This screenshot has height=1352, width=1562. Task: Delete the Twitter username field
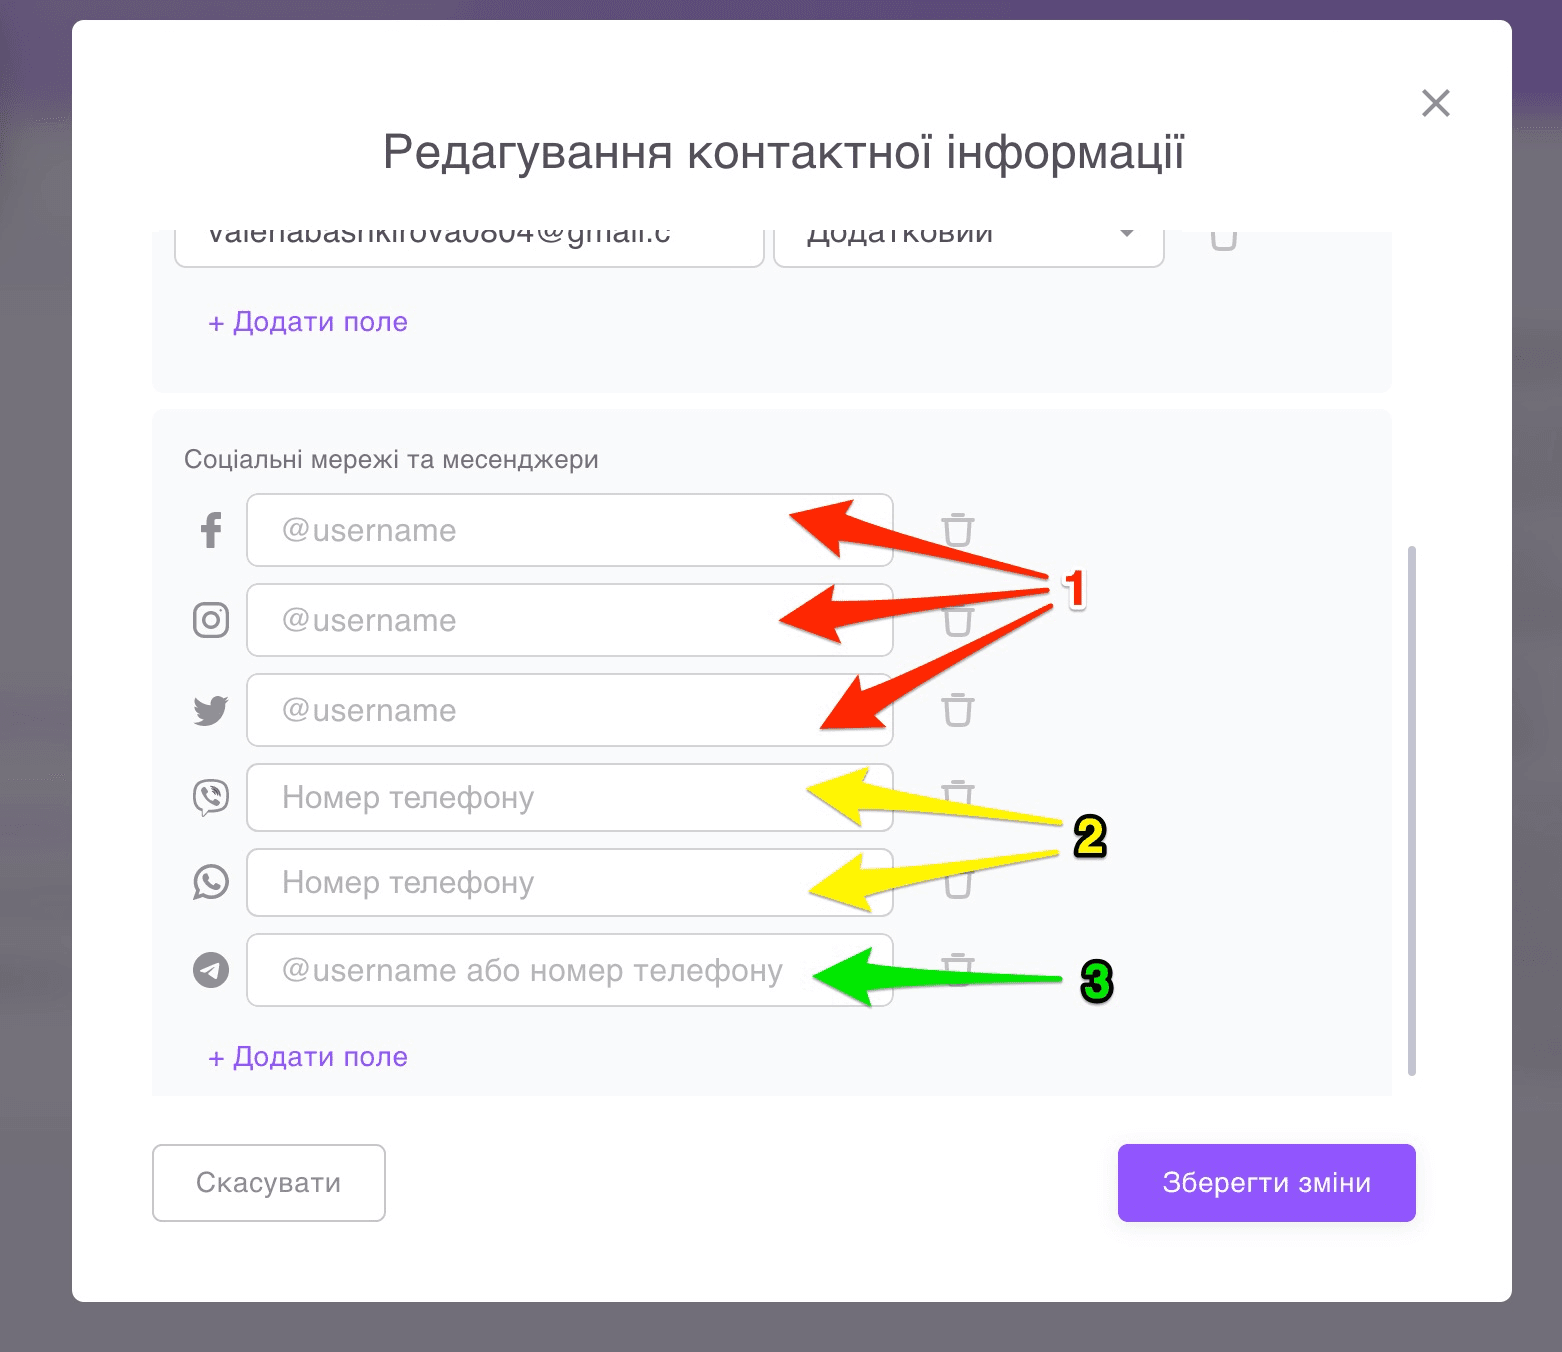(958, 710)
